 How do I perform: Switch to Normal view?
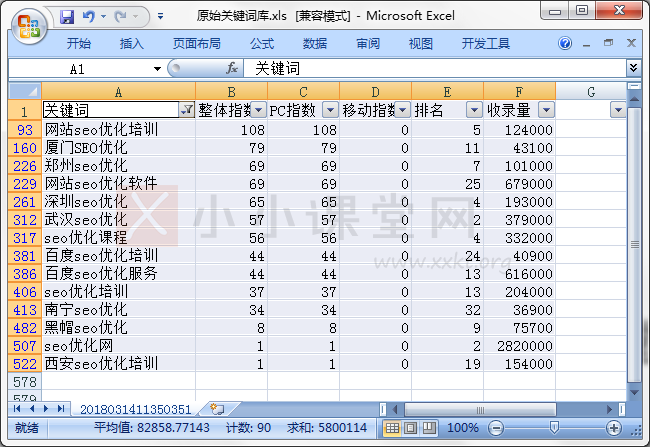[392, 428]
